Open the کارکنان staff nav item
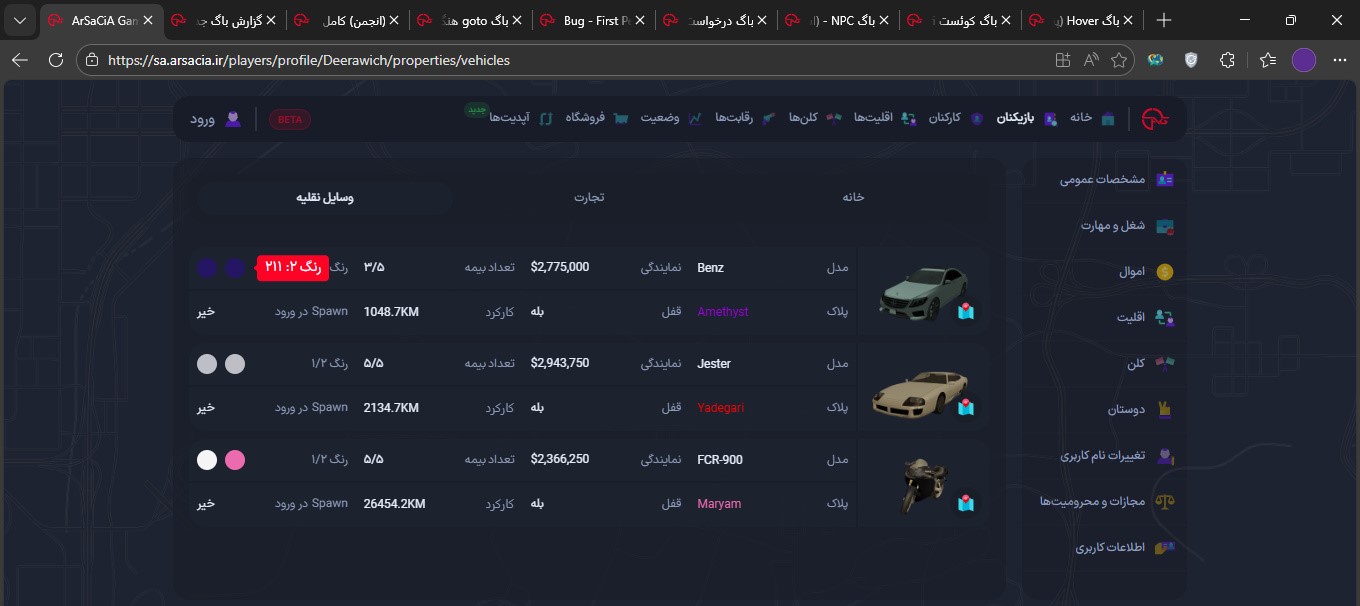Screen dimensions: 1360x606 point(955,118)
